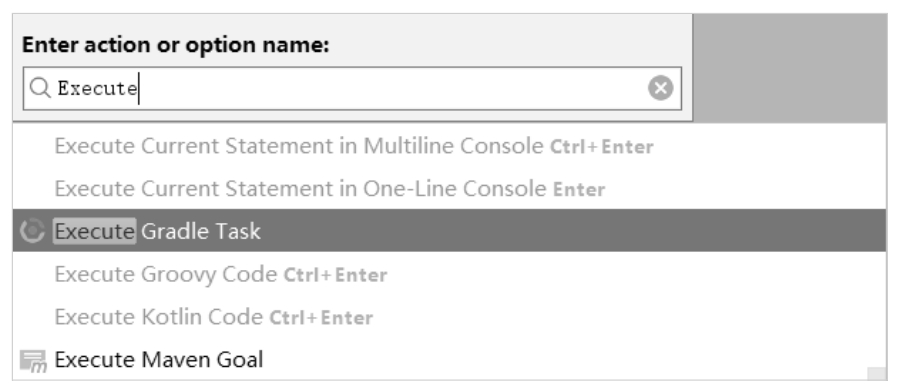Click the Ctrl+Enter hint next to Groovy Code
This screenshot has height=392, width=900.
point(335,275)
